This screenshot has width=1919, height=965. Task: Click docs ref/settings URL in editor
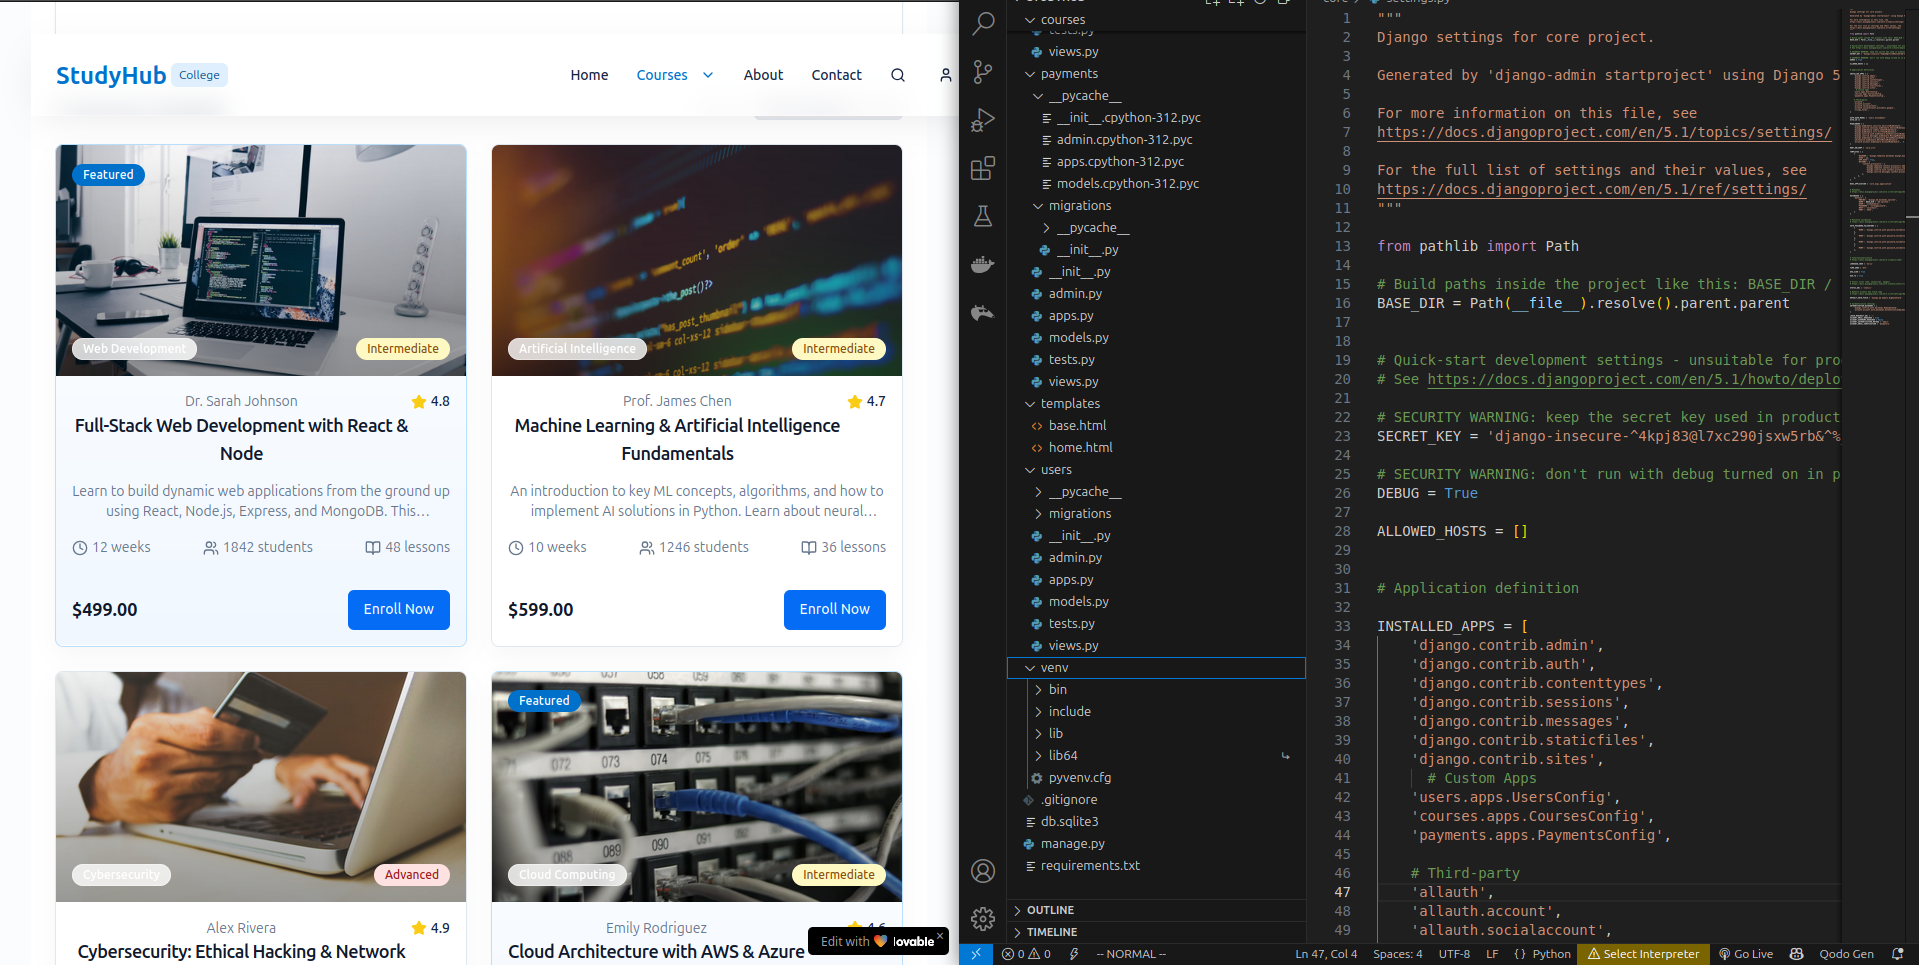[1591, 190]
